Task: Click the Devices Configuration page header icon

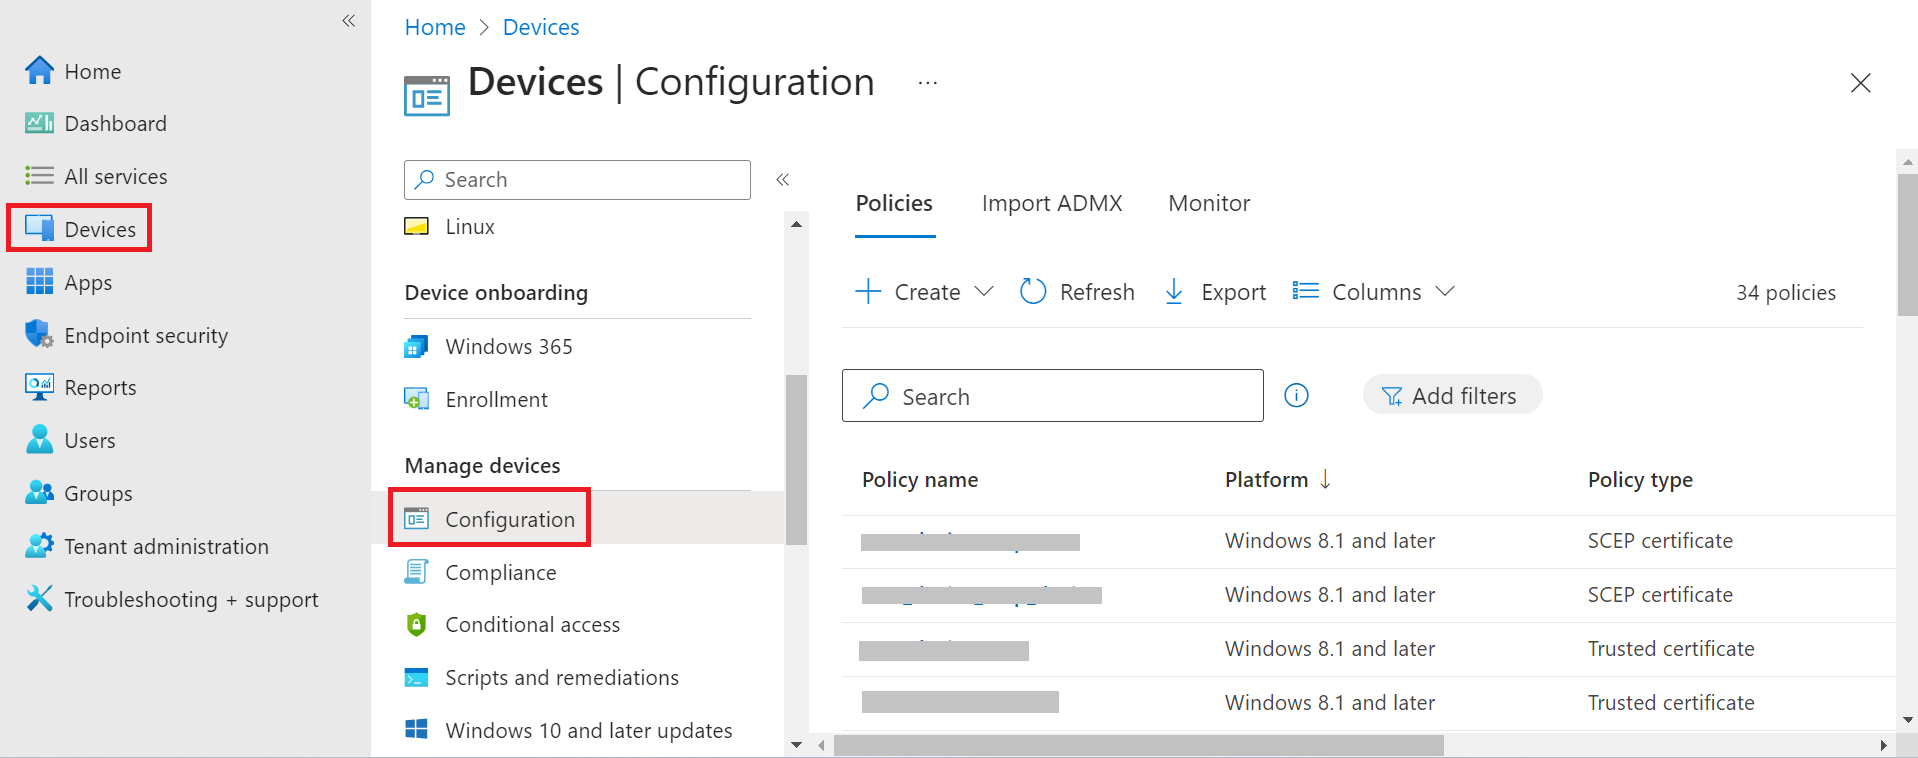Action: (427, 96)
